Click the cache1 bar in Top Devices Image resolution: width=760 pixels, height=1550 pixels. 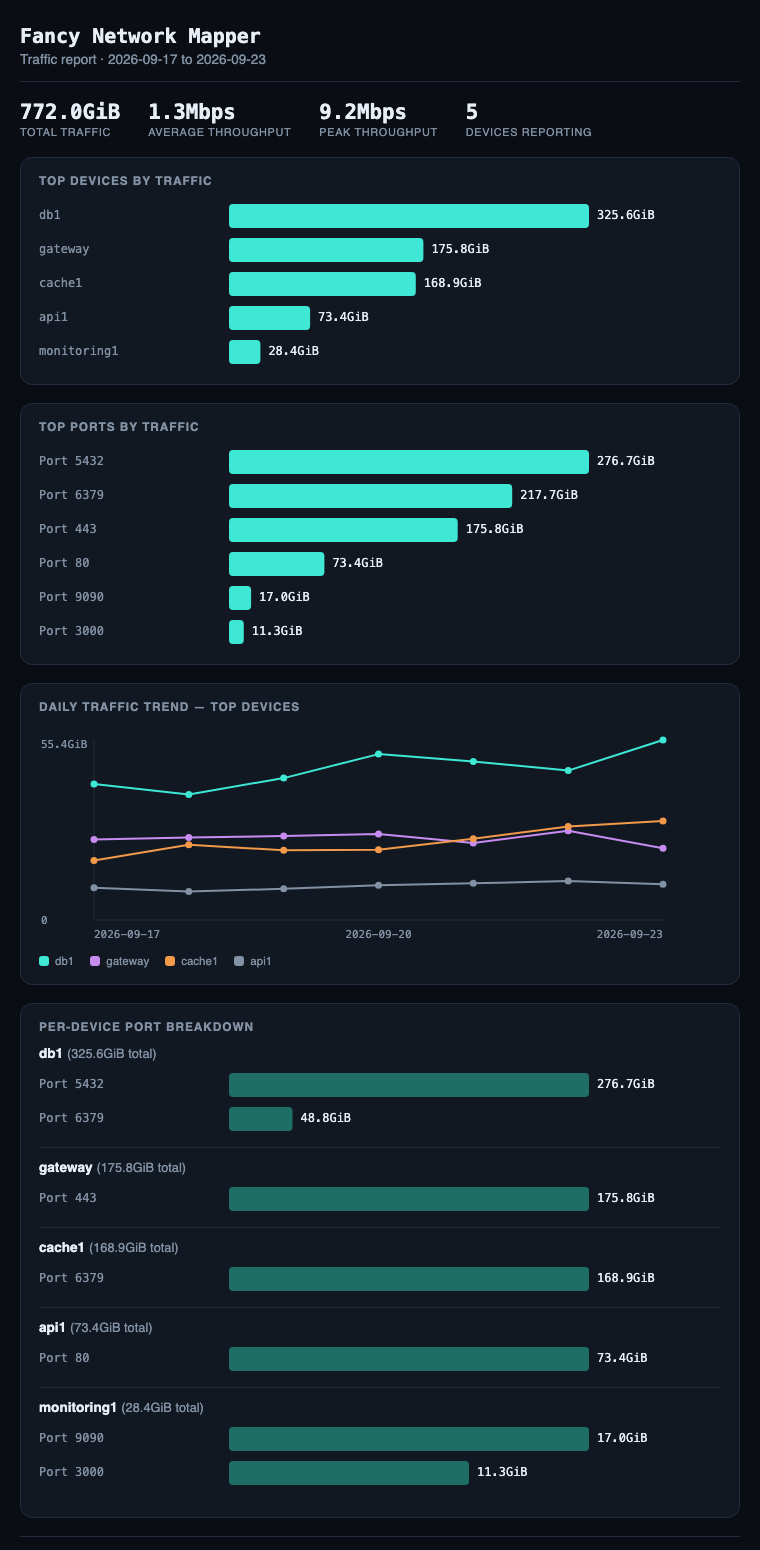(322, 284)
